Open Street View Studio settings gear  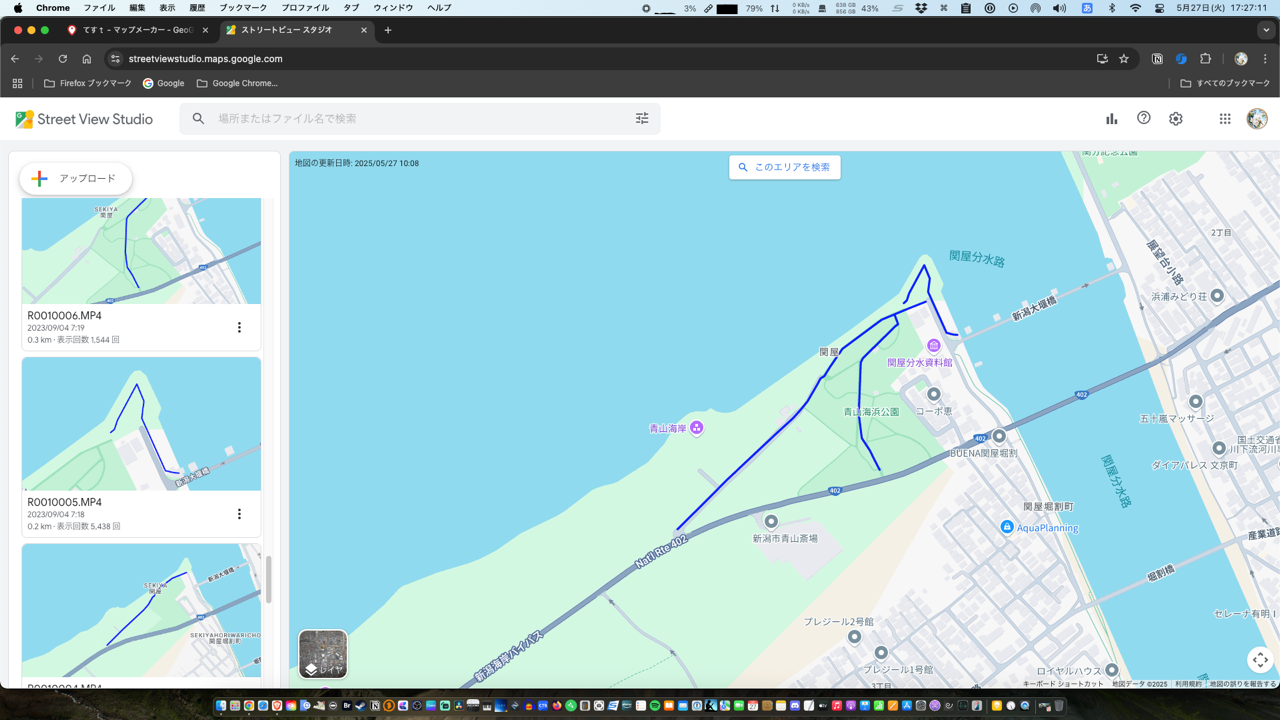(x=1176, y=119)
